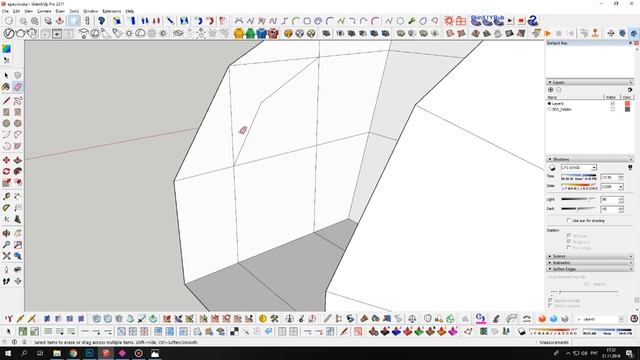
Task: Open the Camera menu
Action: point(44,11)
